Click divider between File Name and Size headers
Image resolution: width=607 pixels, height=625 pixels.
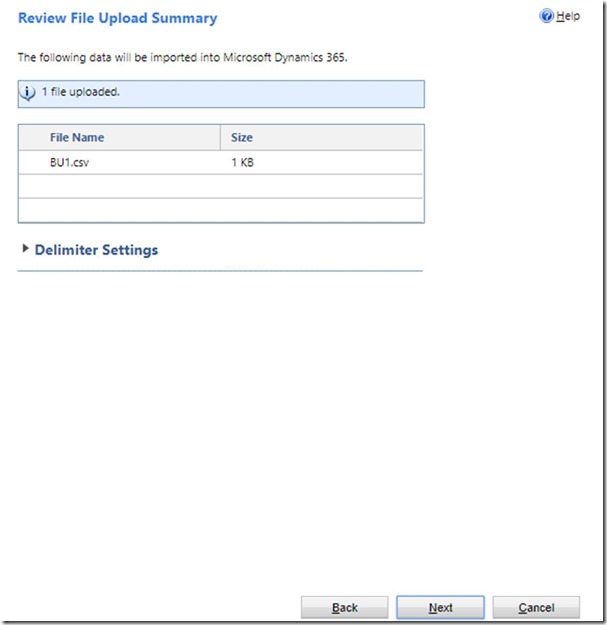[x=220, y=137]
